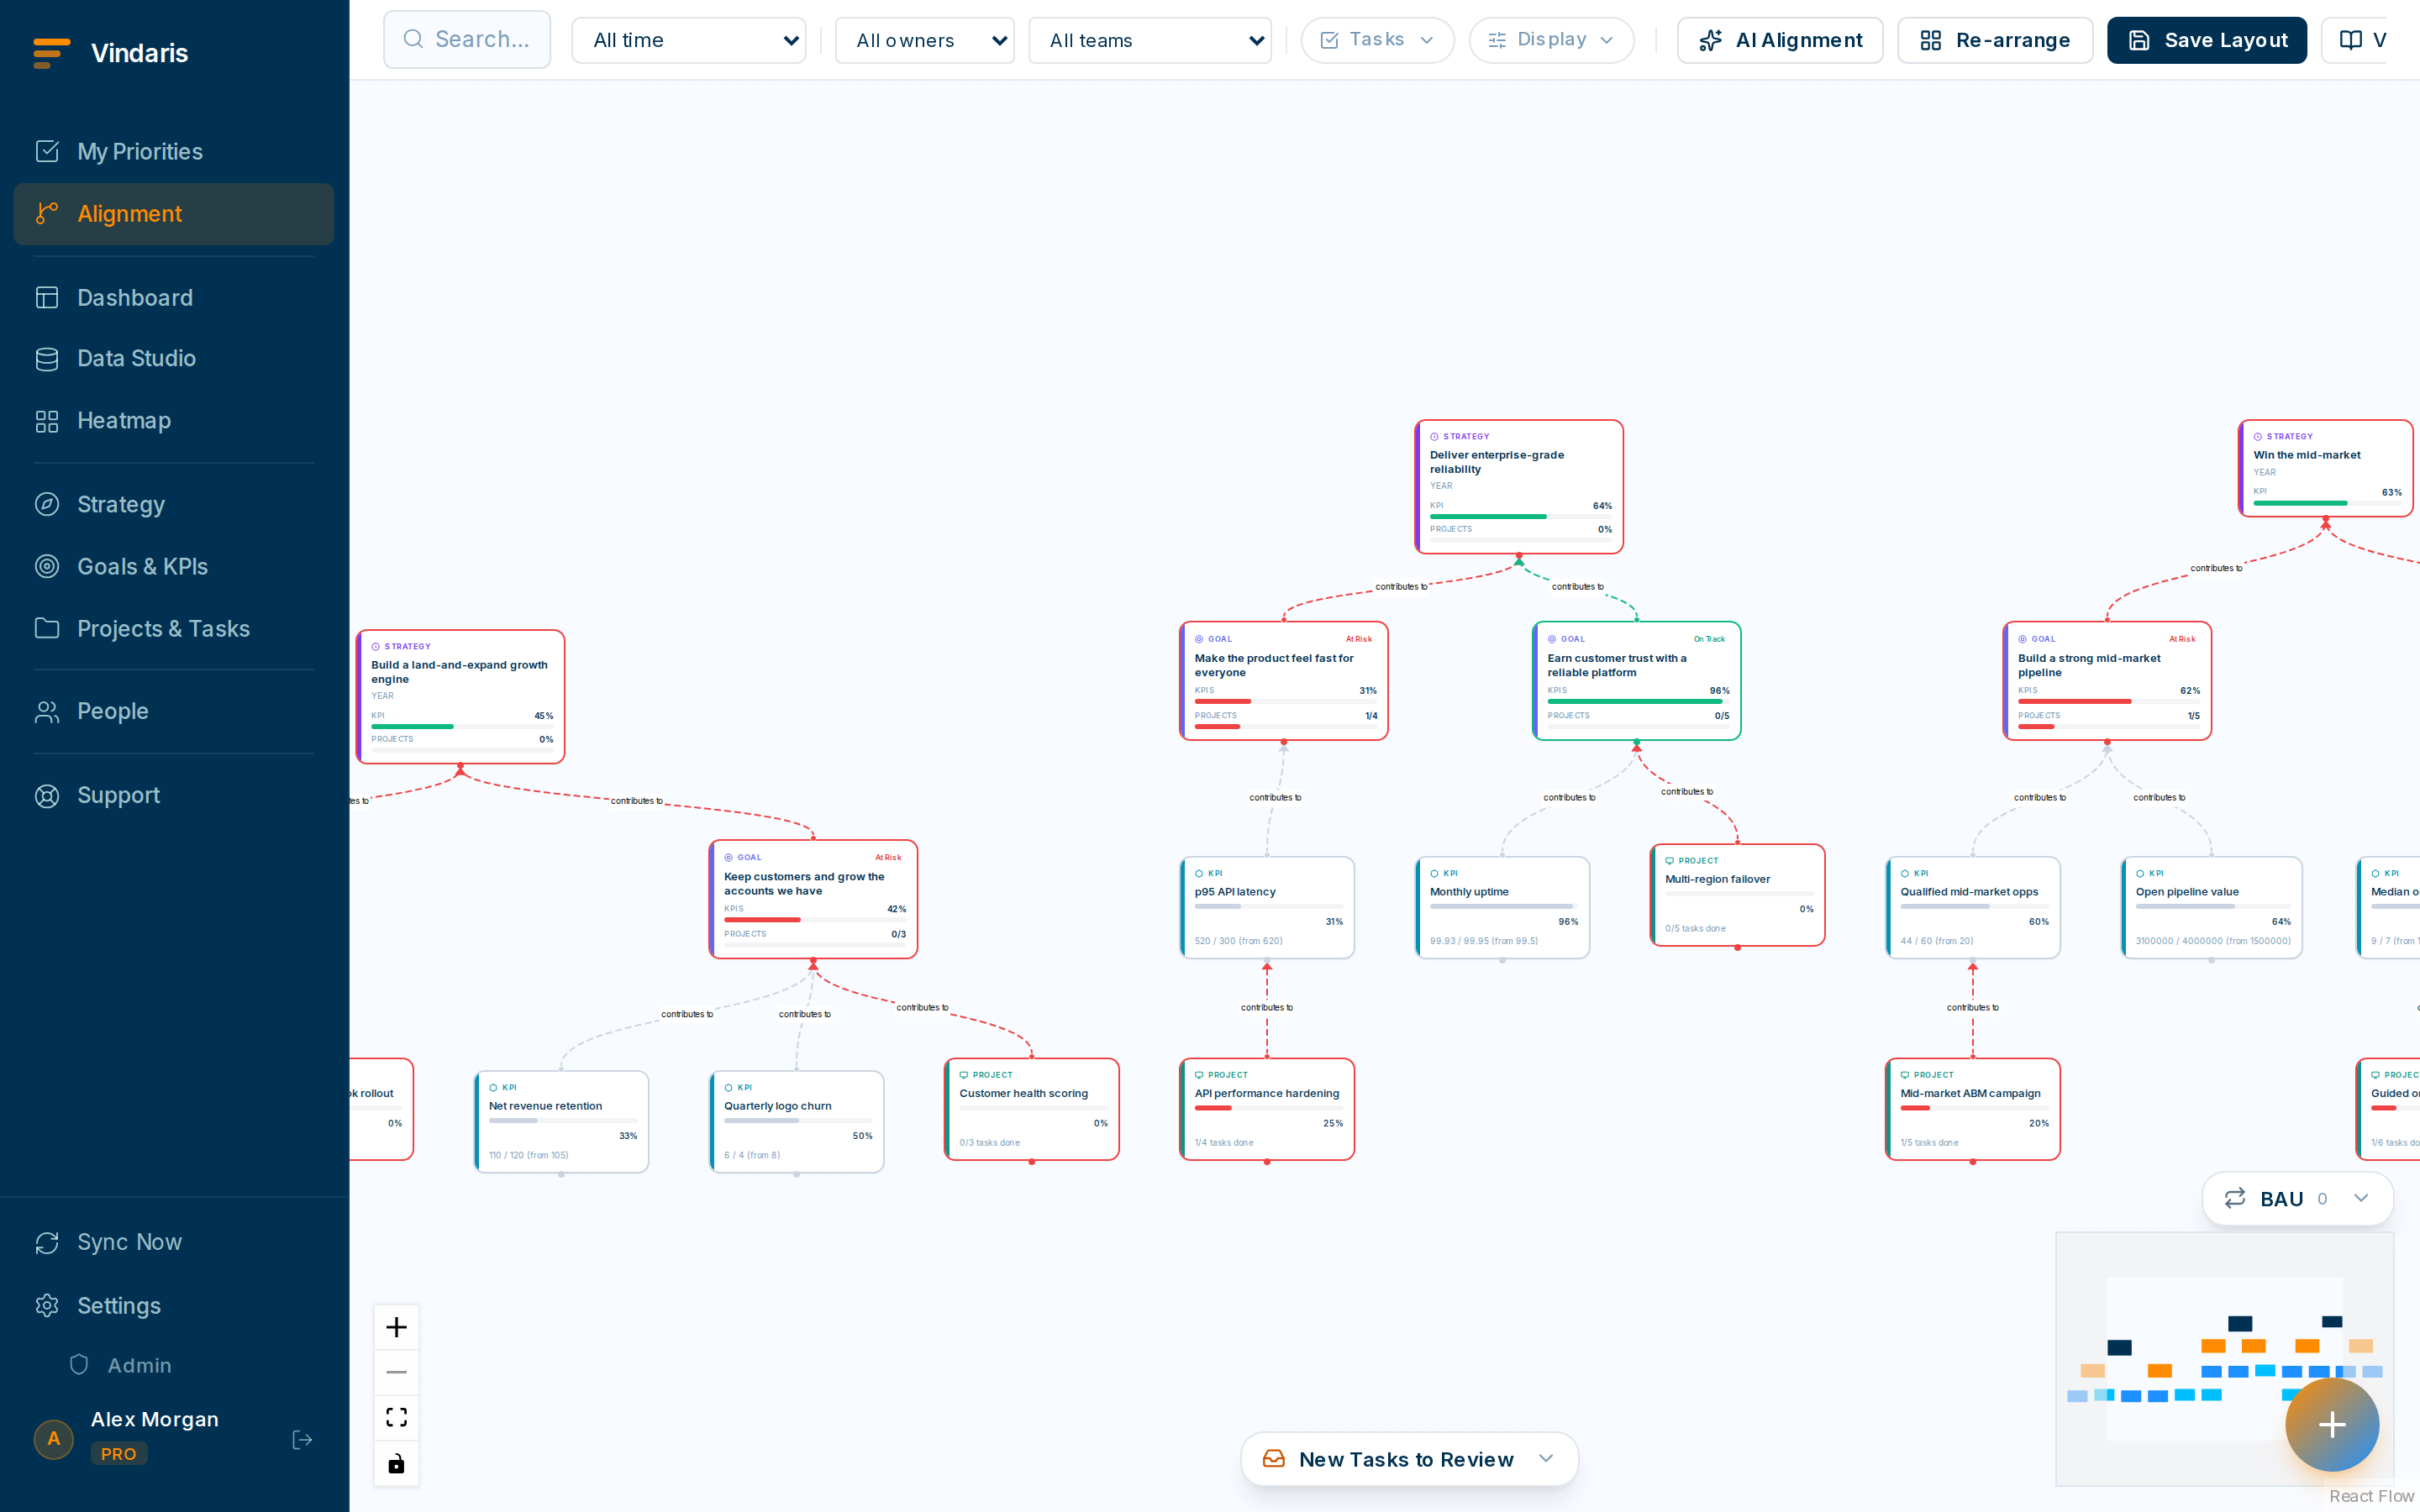Click the AI Alignment button

click(x=1780, y=40)
